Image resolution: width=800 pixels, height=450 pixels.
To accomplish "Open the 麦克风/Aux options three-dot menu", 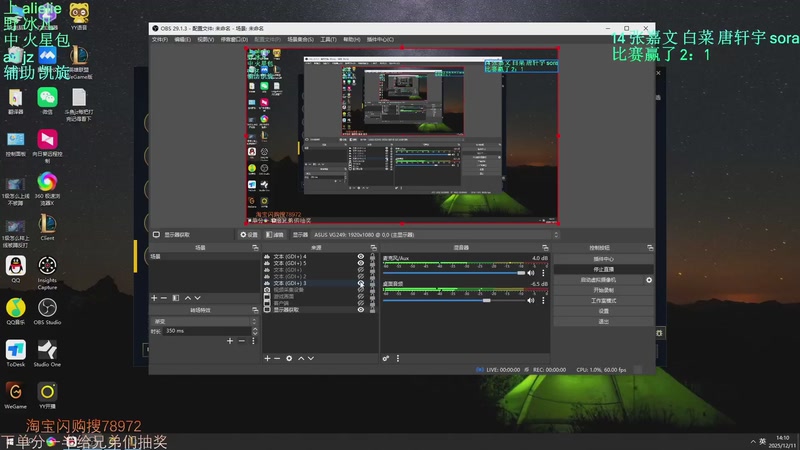I will click(x=543, y=273).
